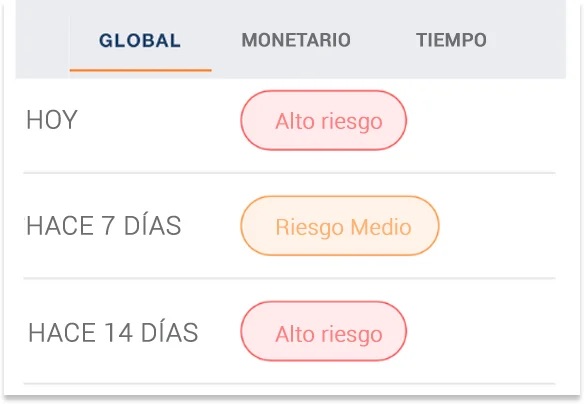Click the orange Riesgo Medio badge
The height and width of the screenshot is (404, 584).
point(340,226)
